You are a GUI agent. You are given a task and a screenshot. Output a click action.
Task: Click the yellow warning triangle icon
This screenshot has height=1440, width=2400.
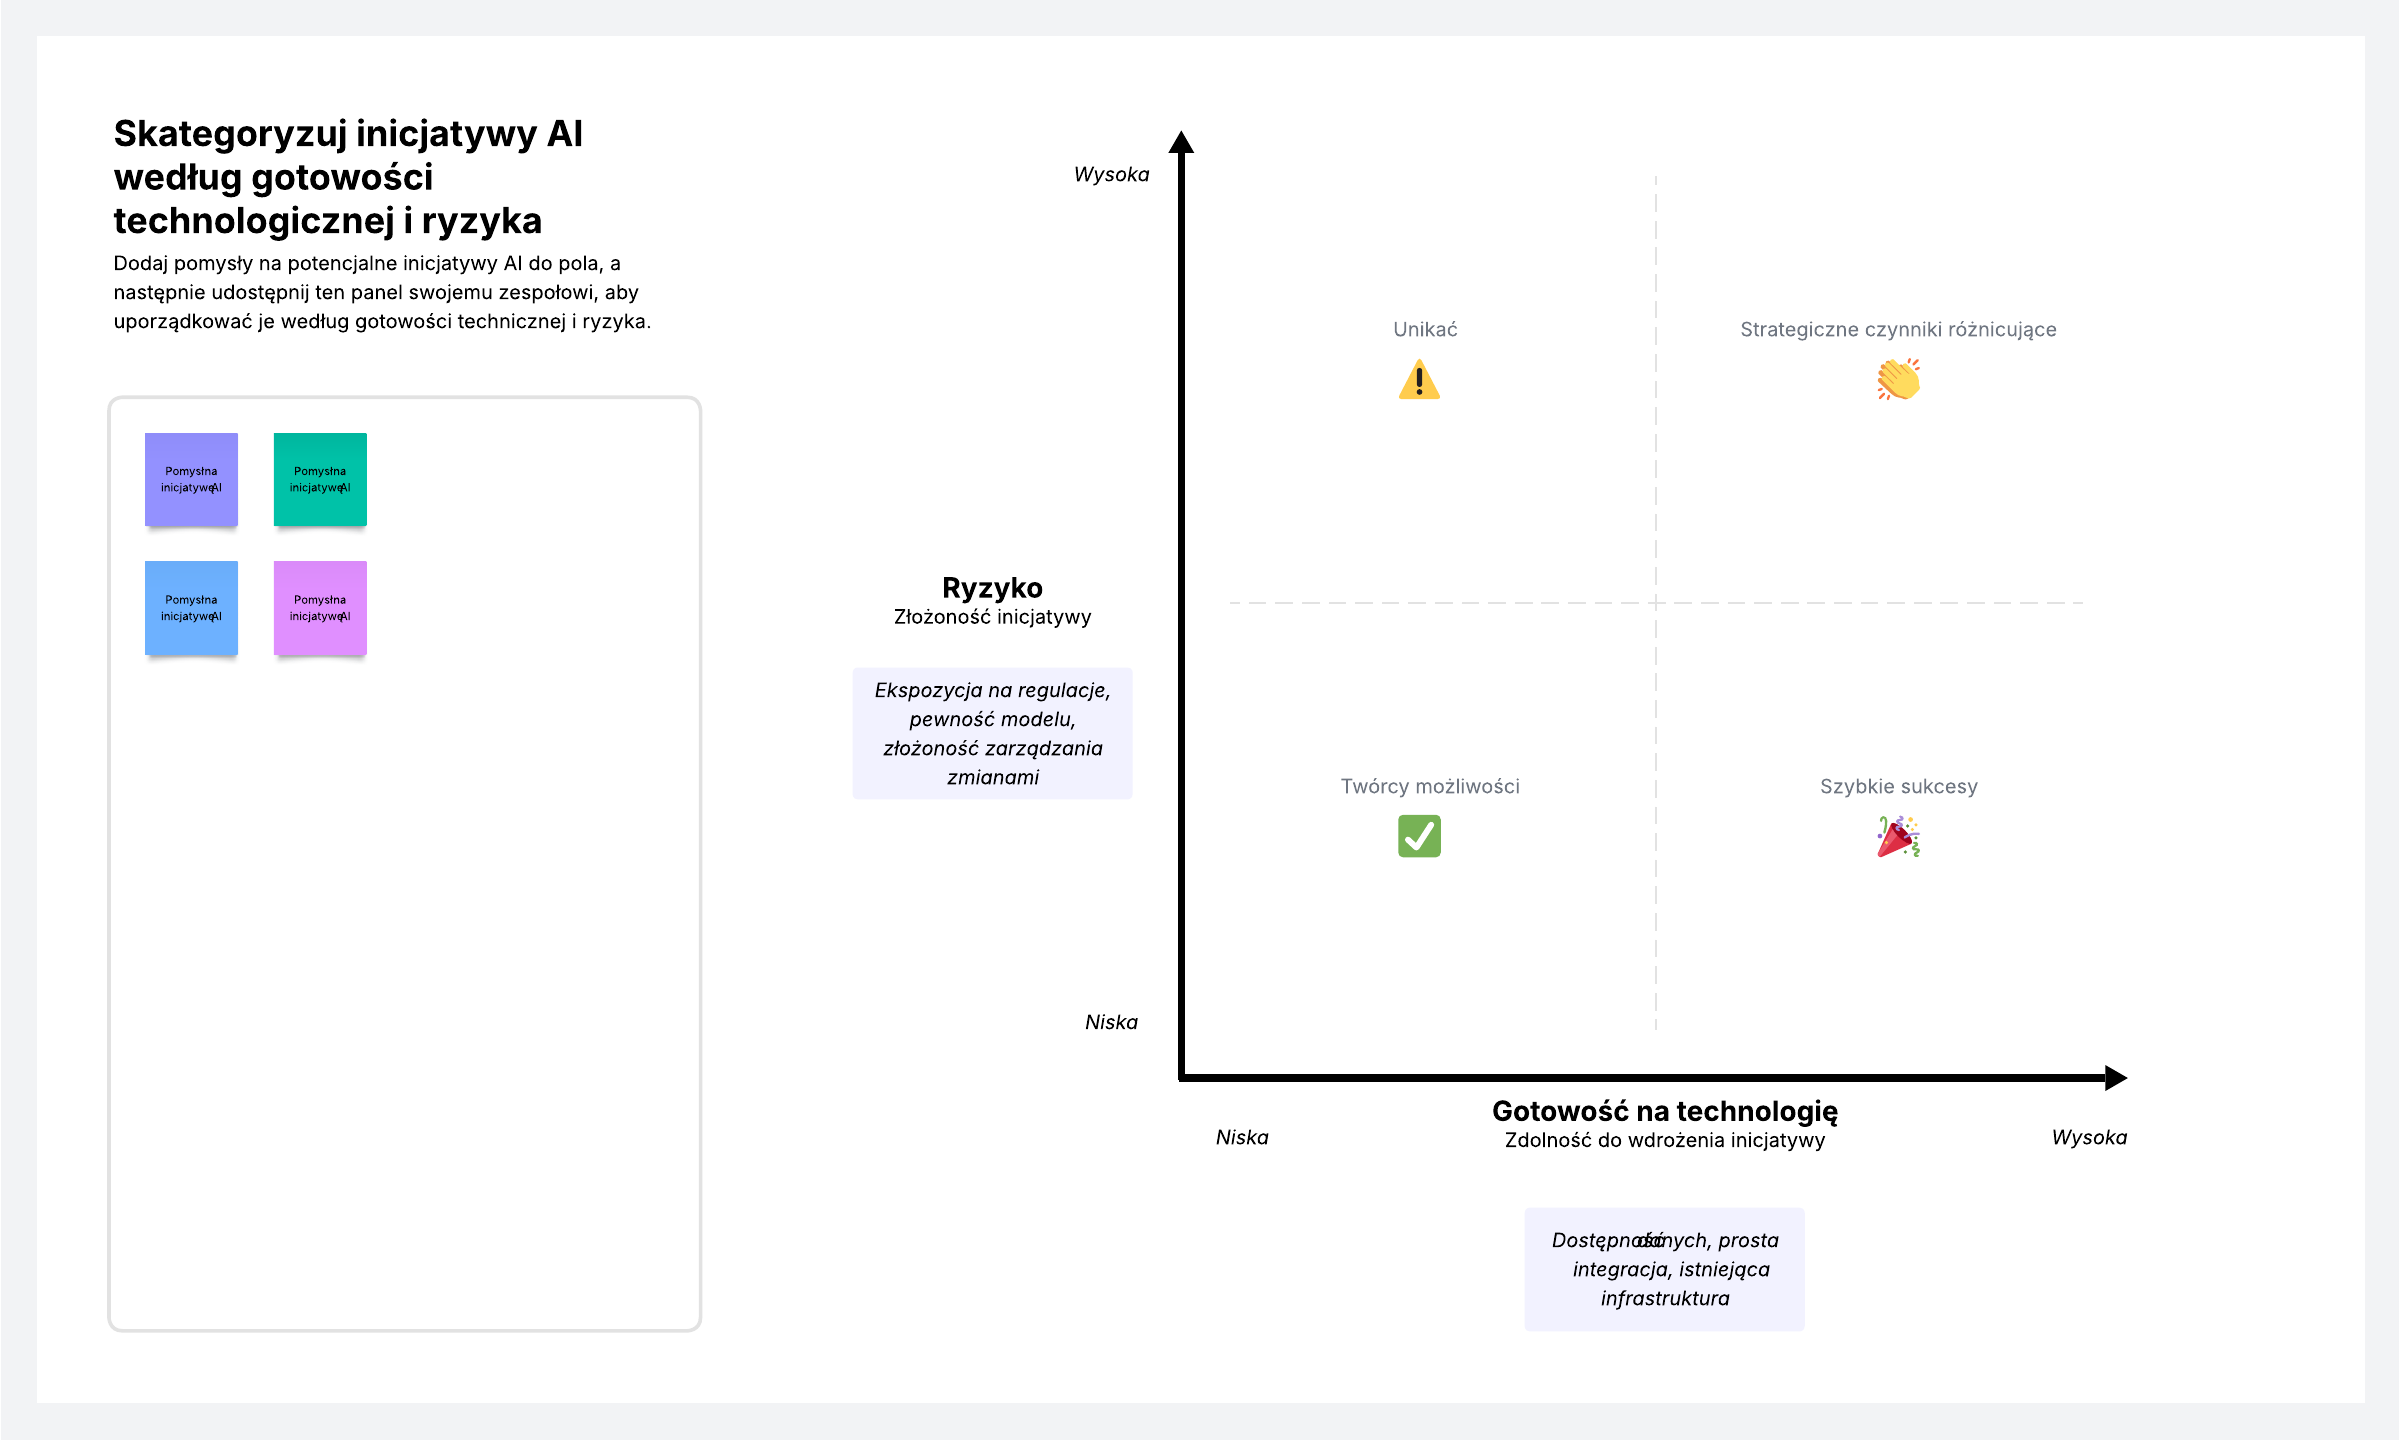pos(1419,381)
